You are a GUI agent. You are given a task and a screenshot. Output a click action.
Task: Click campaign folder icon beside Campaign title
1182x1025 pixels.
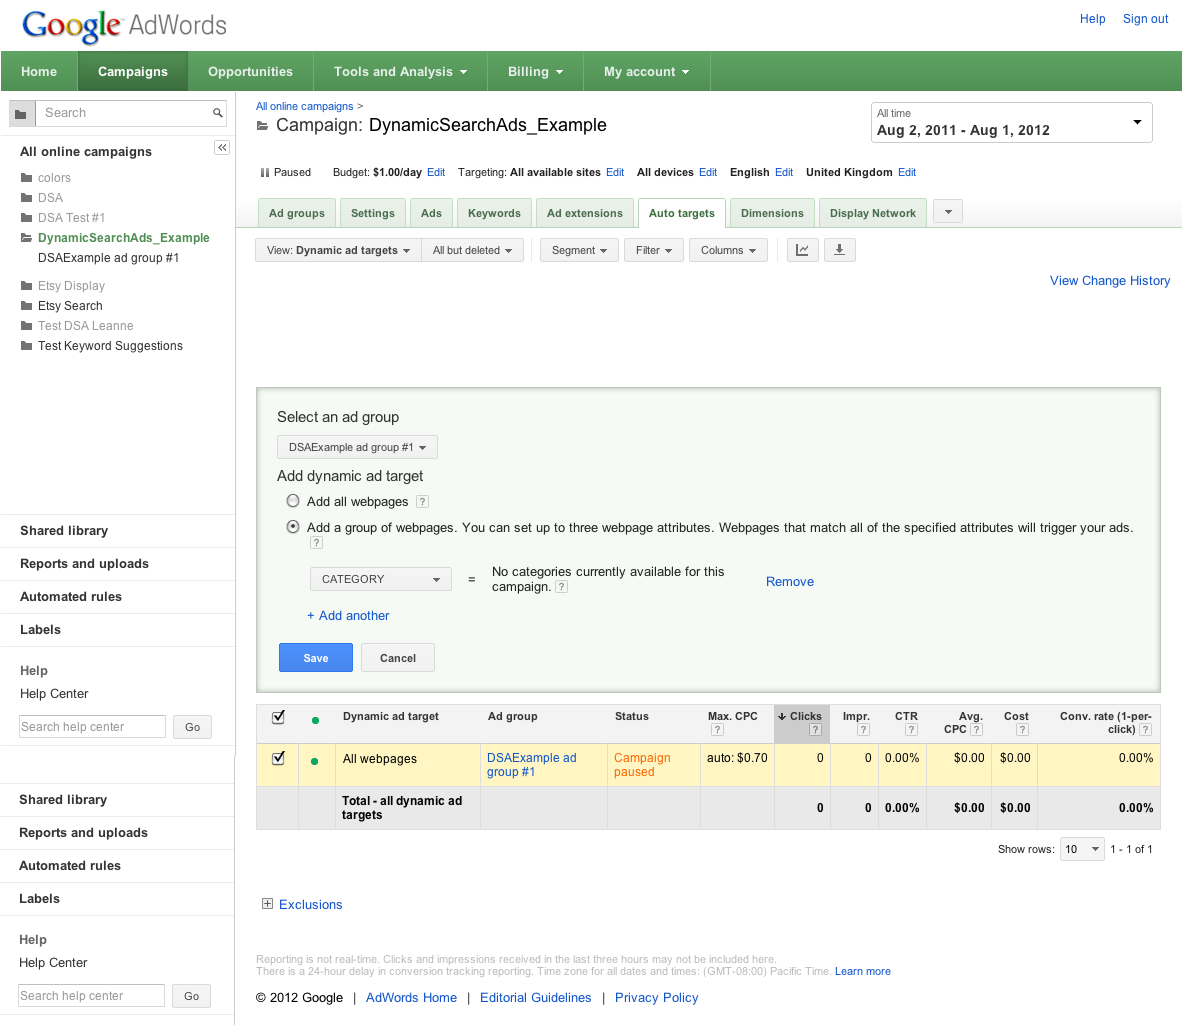point(262,126)
